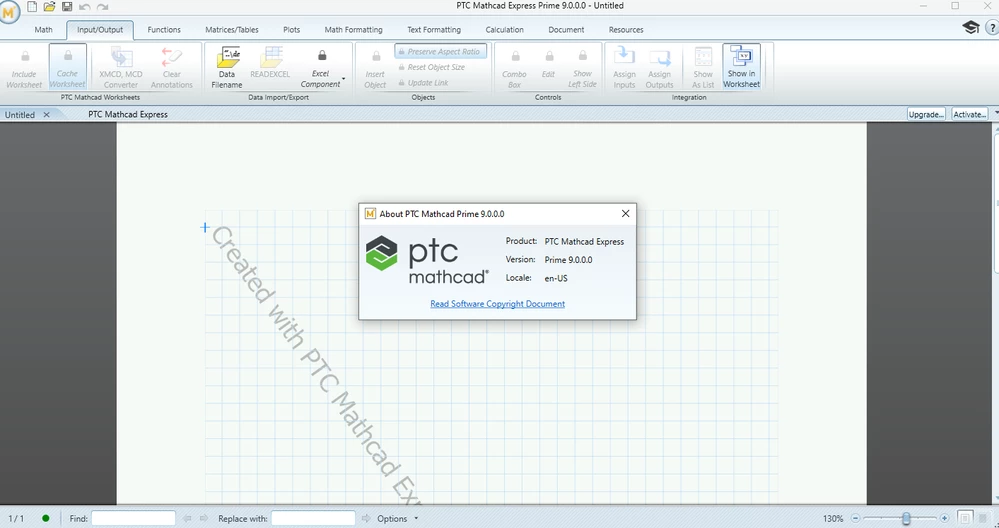
Task: Click the find previous arrow
Action: tap(187, 518)
